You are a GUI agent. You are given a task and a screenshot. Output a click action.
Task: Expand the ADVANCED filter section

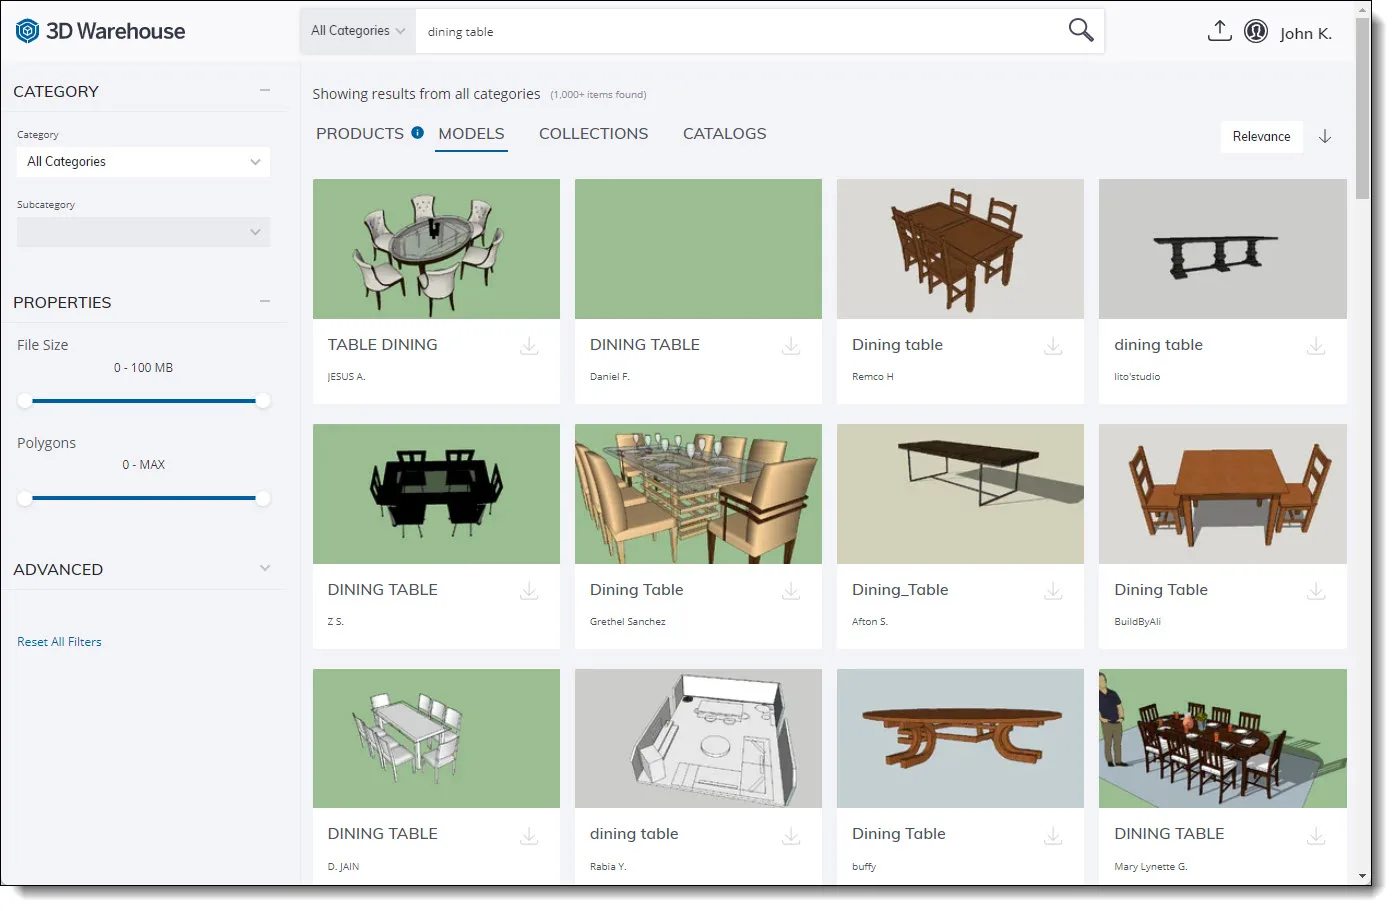pos(265,568)
